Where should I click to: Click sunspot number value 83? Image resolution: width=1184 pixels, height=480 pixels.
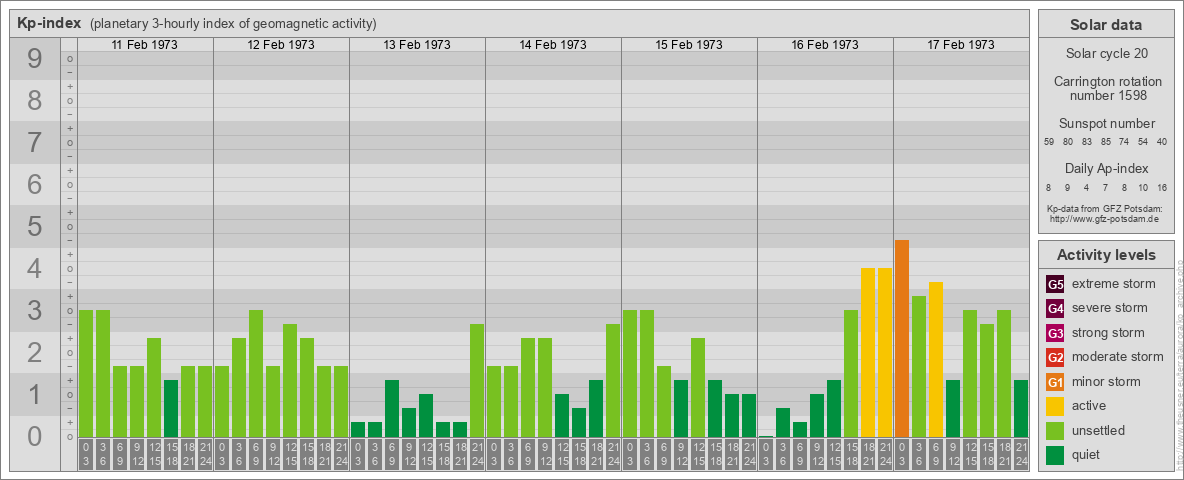1087,142
